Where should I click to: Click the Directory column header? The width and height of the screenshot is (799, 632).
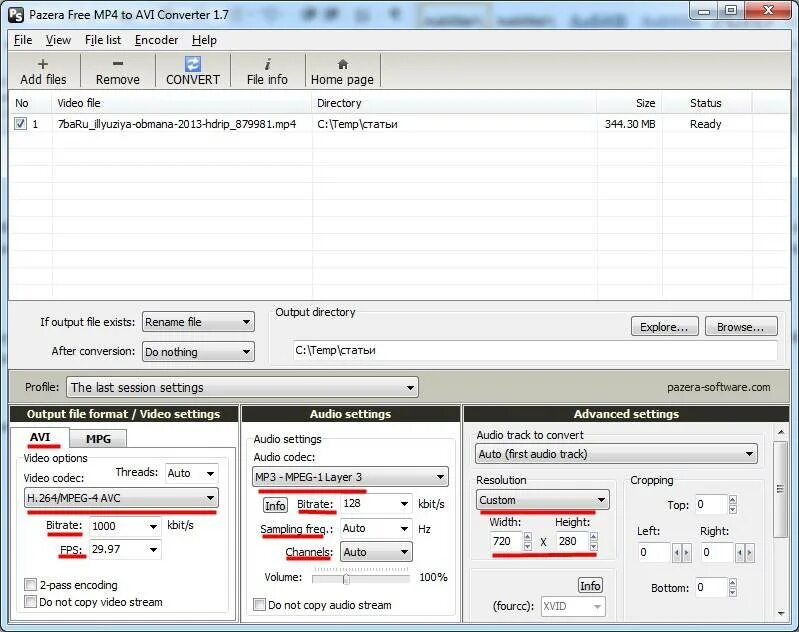tap(454, 103)
